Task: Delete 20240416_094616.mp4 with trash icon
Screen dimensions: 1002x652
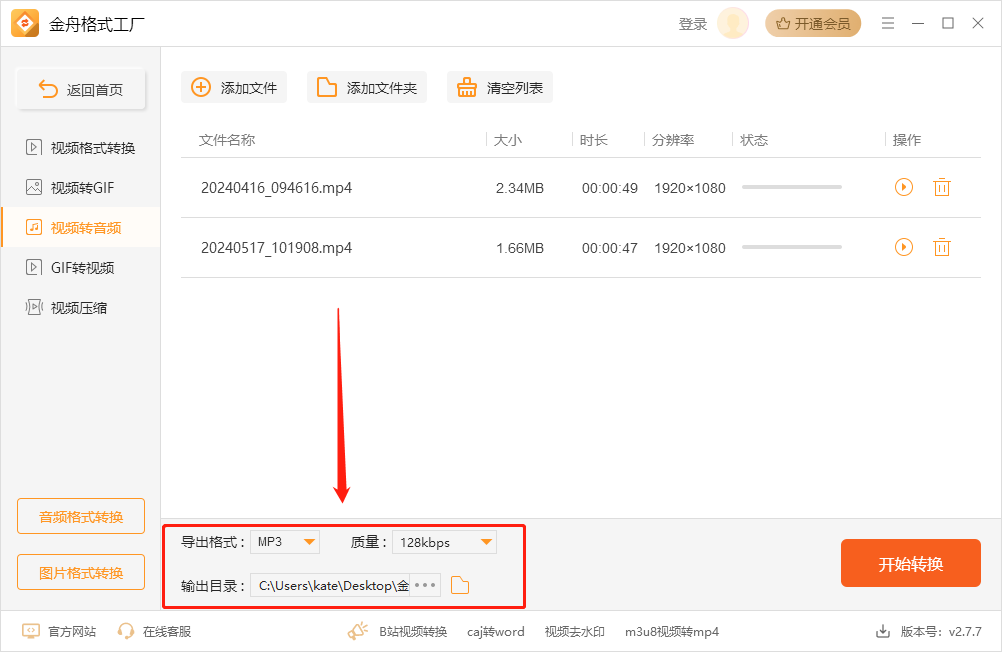Action: [x=942, y=187]
